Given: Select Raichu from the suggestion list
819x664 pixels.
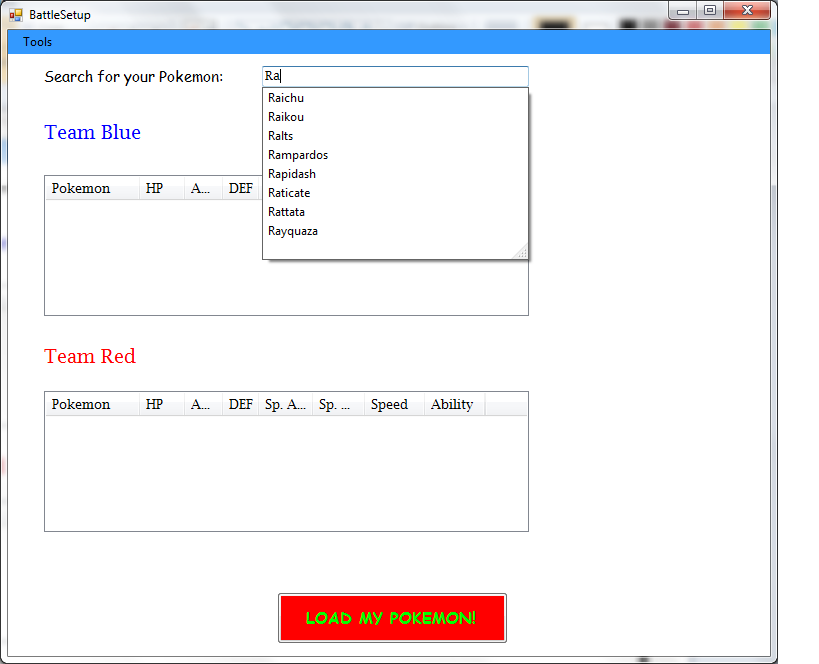Looking at the screenshot, I should pyautogui.click(x=395, y=98).
